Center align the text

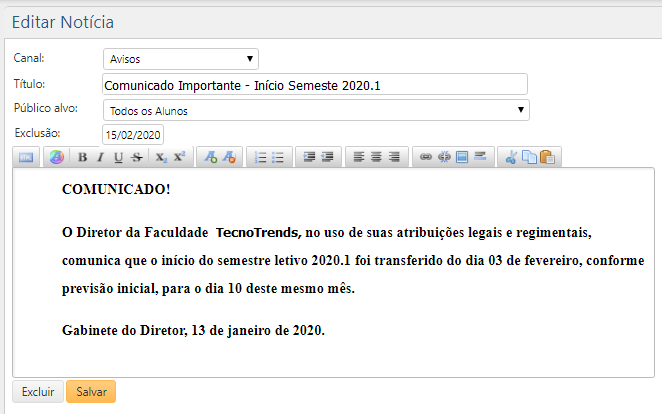click(x=376, y=157)
